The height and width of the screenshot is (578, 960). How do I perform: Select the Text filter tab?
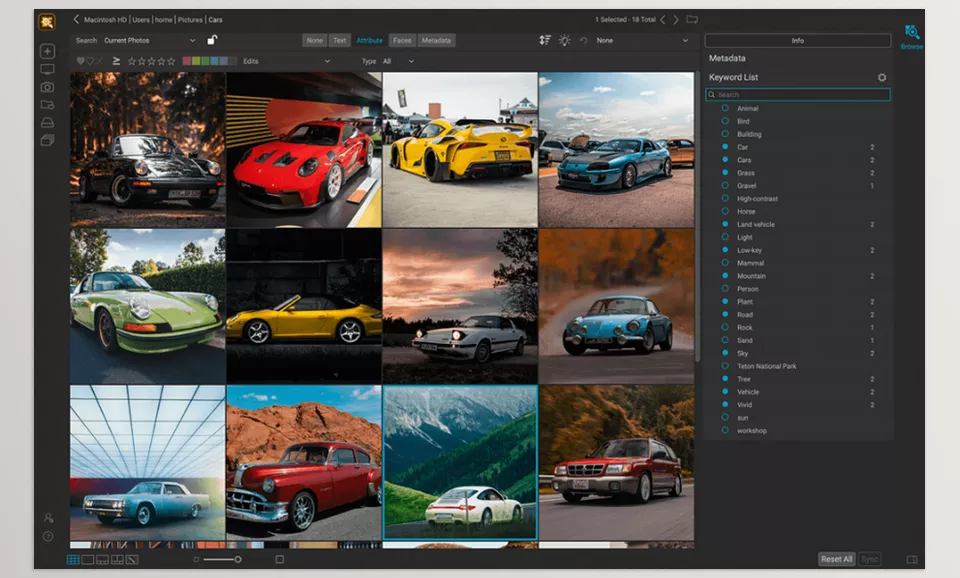click(x=339, y=40)
